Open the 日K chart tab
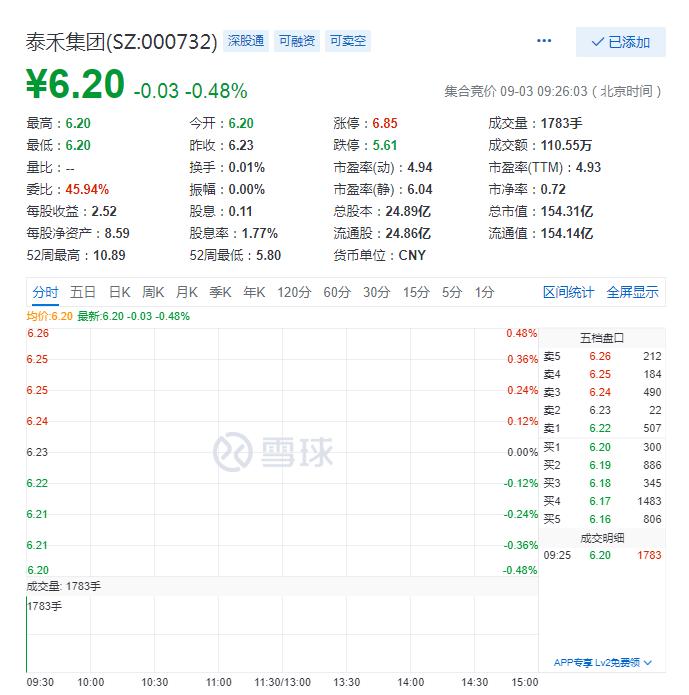The height and width of the screenshot is (695, 689). pos(120,293)
